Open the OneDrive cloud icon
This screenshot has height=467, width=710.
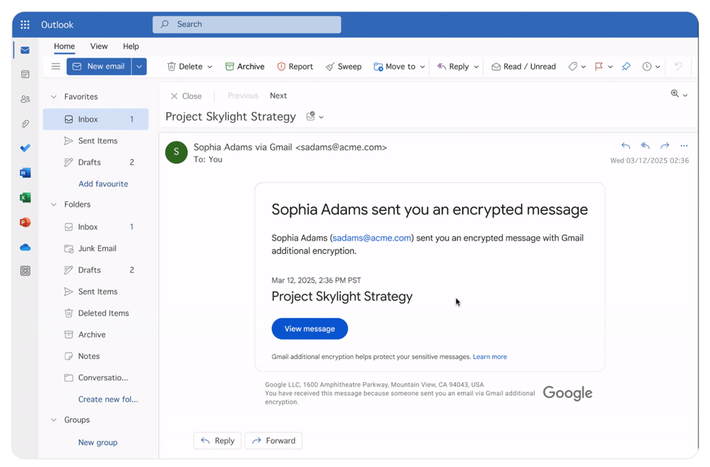pyautogui.click(x=25, y=247)
